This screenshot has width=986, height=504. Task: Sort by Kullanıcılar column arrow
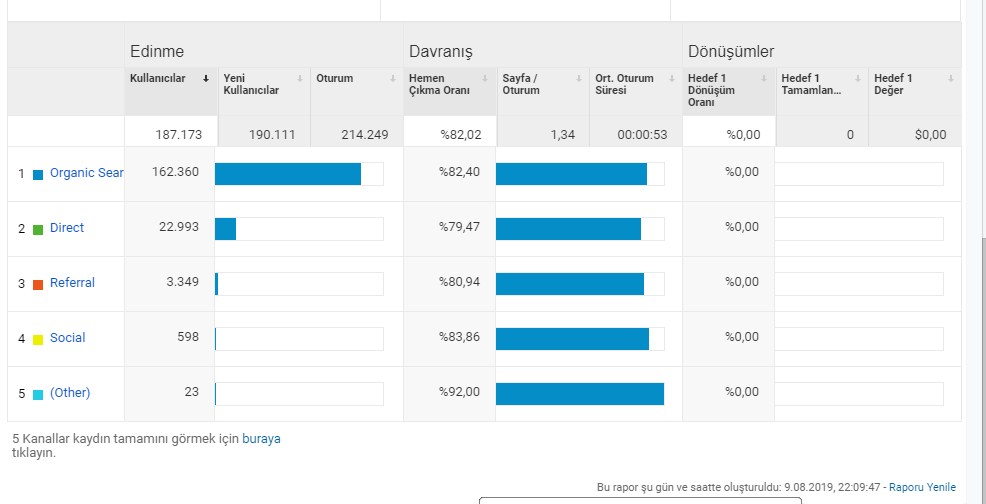pyautogui.click(x=206, y=79)
